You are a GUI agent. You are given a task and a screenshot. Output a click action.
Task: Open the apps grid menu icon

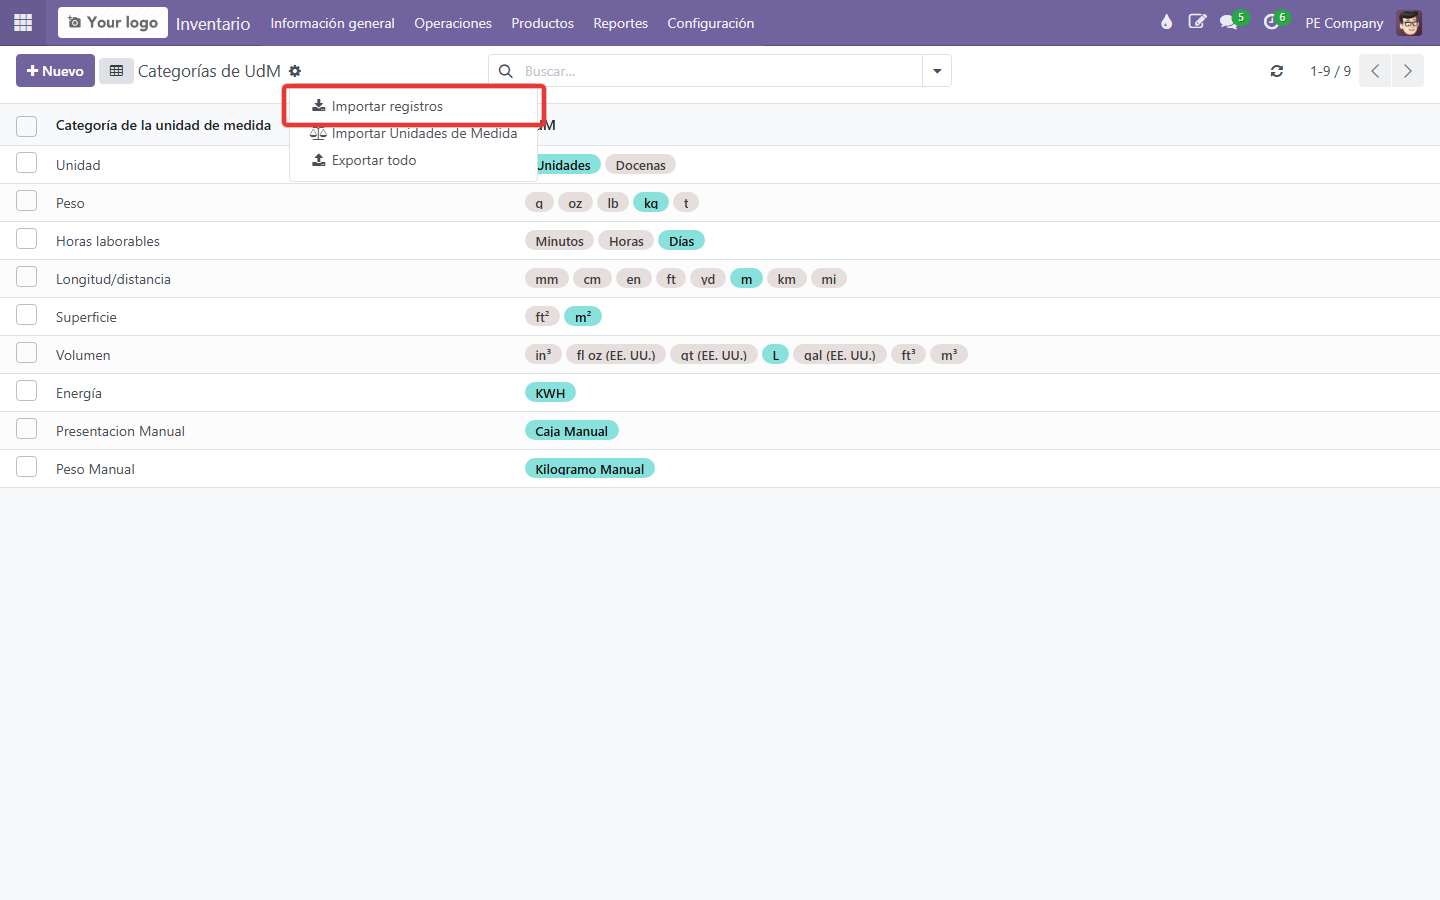coord(23,22)
